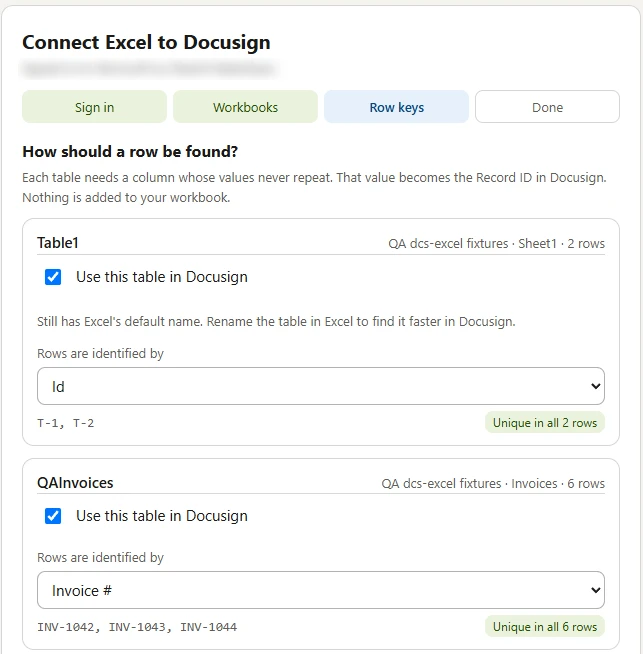This screenshot has width=643, height=654.
Task: Click 'QA dcs-excel fixtures · Sheet1 · 2 rows'
Action: click(496, 244)
